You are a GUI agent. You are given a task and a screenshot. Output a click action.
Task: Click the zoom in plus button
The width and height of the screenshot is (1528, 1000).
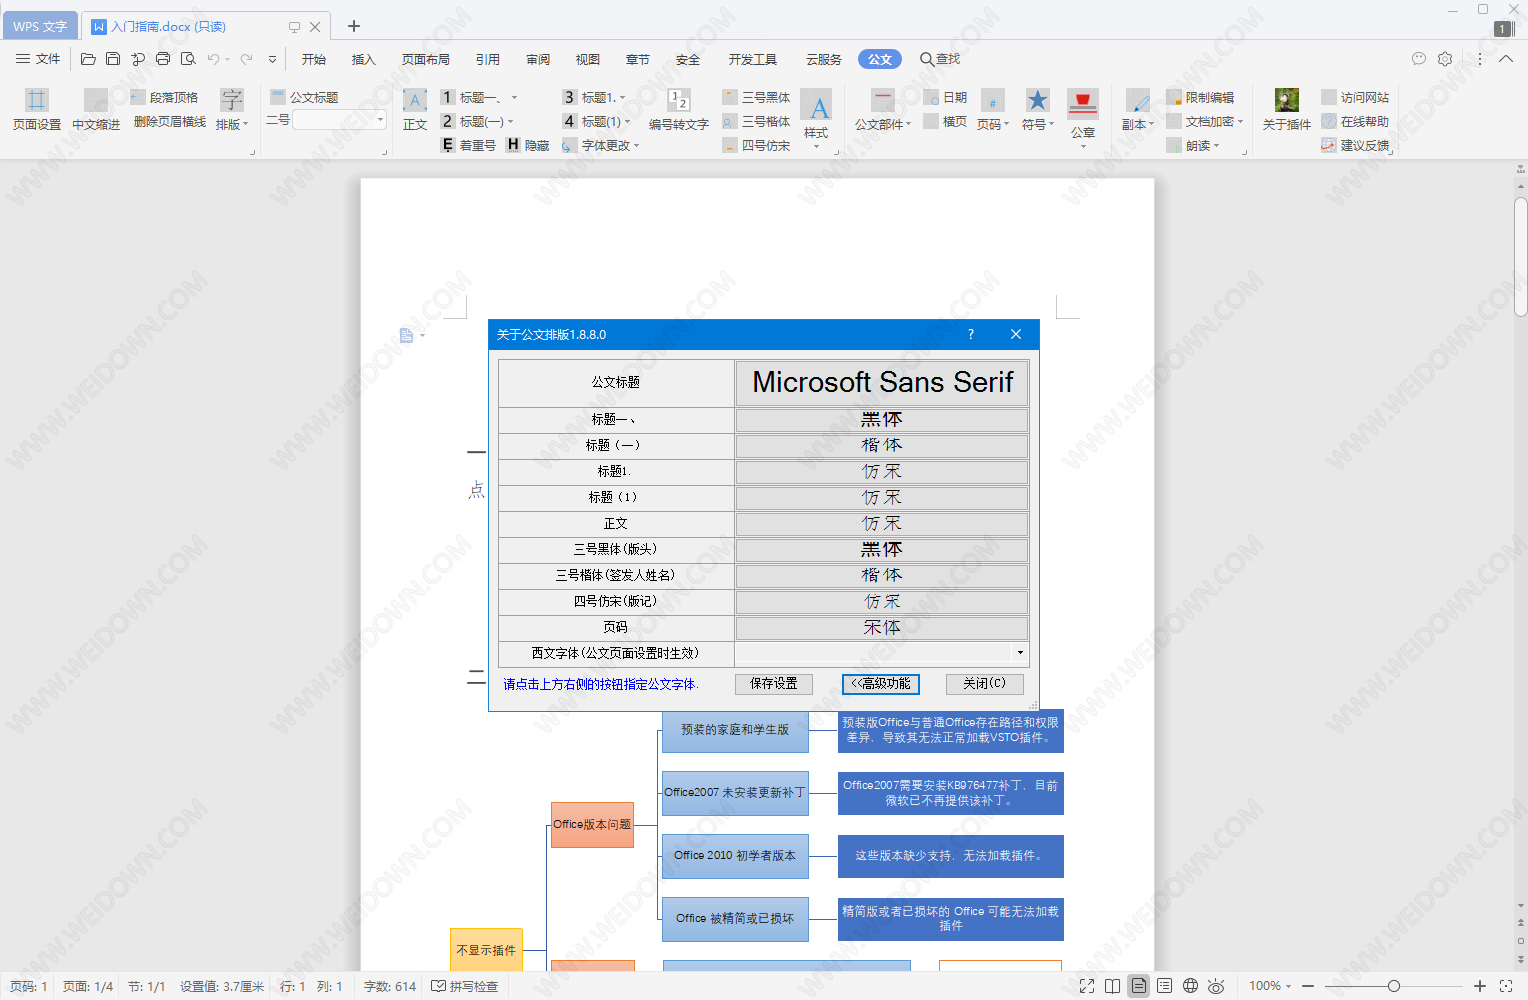pyautogui.click(x=1480, y=986)
